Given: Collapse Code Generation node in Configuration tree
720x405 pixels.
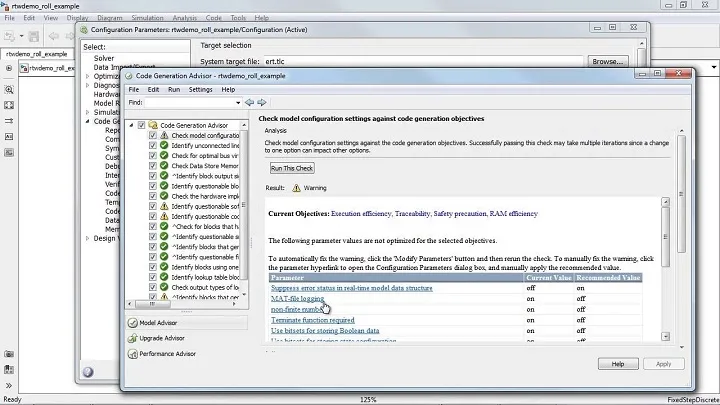Looking at the screenshot, I should [x=87, y=121].
